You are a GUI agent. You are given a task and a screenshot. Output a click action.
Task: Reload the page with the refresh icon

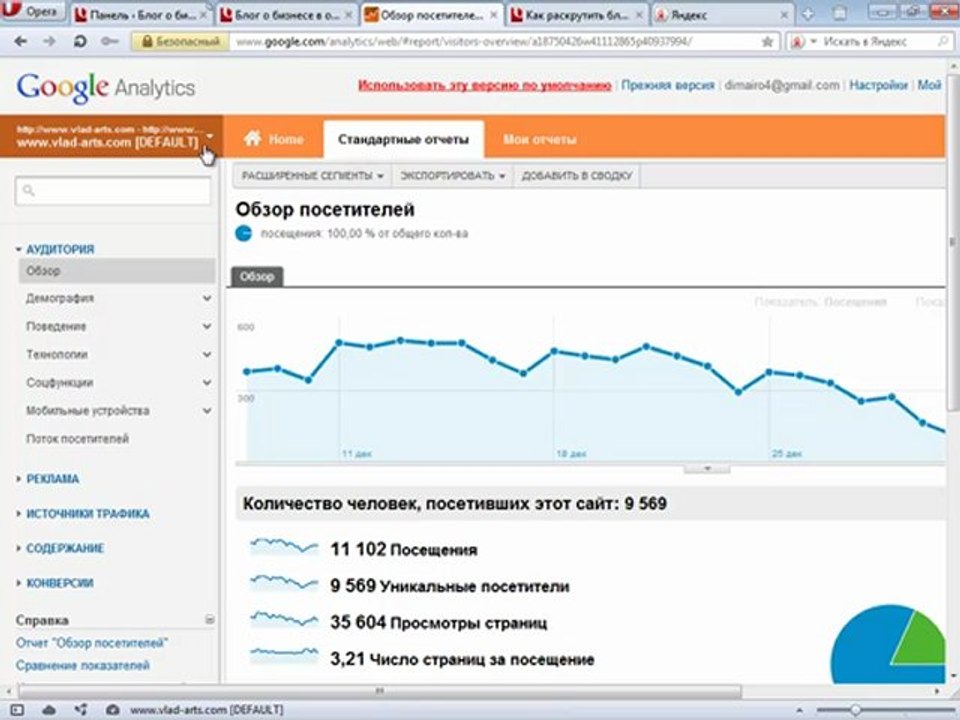pos(80,42)
